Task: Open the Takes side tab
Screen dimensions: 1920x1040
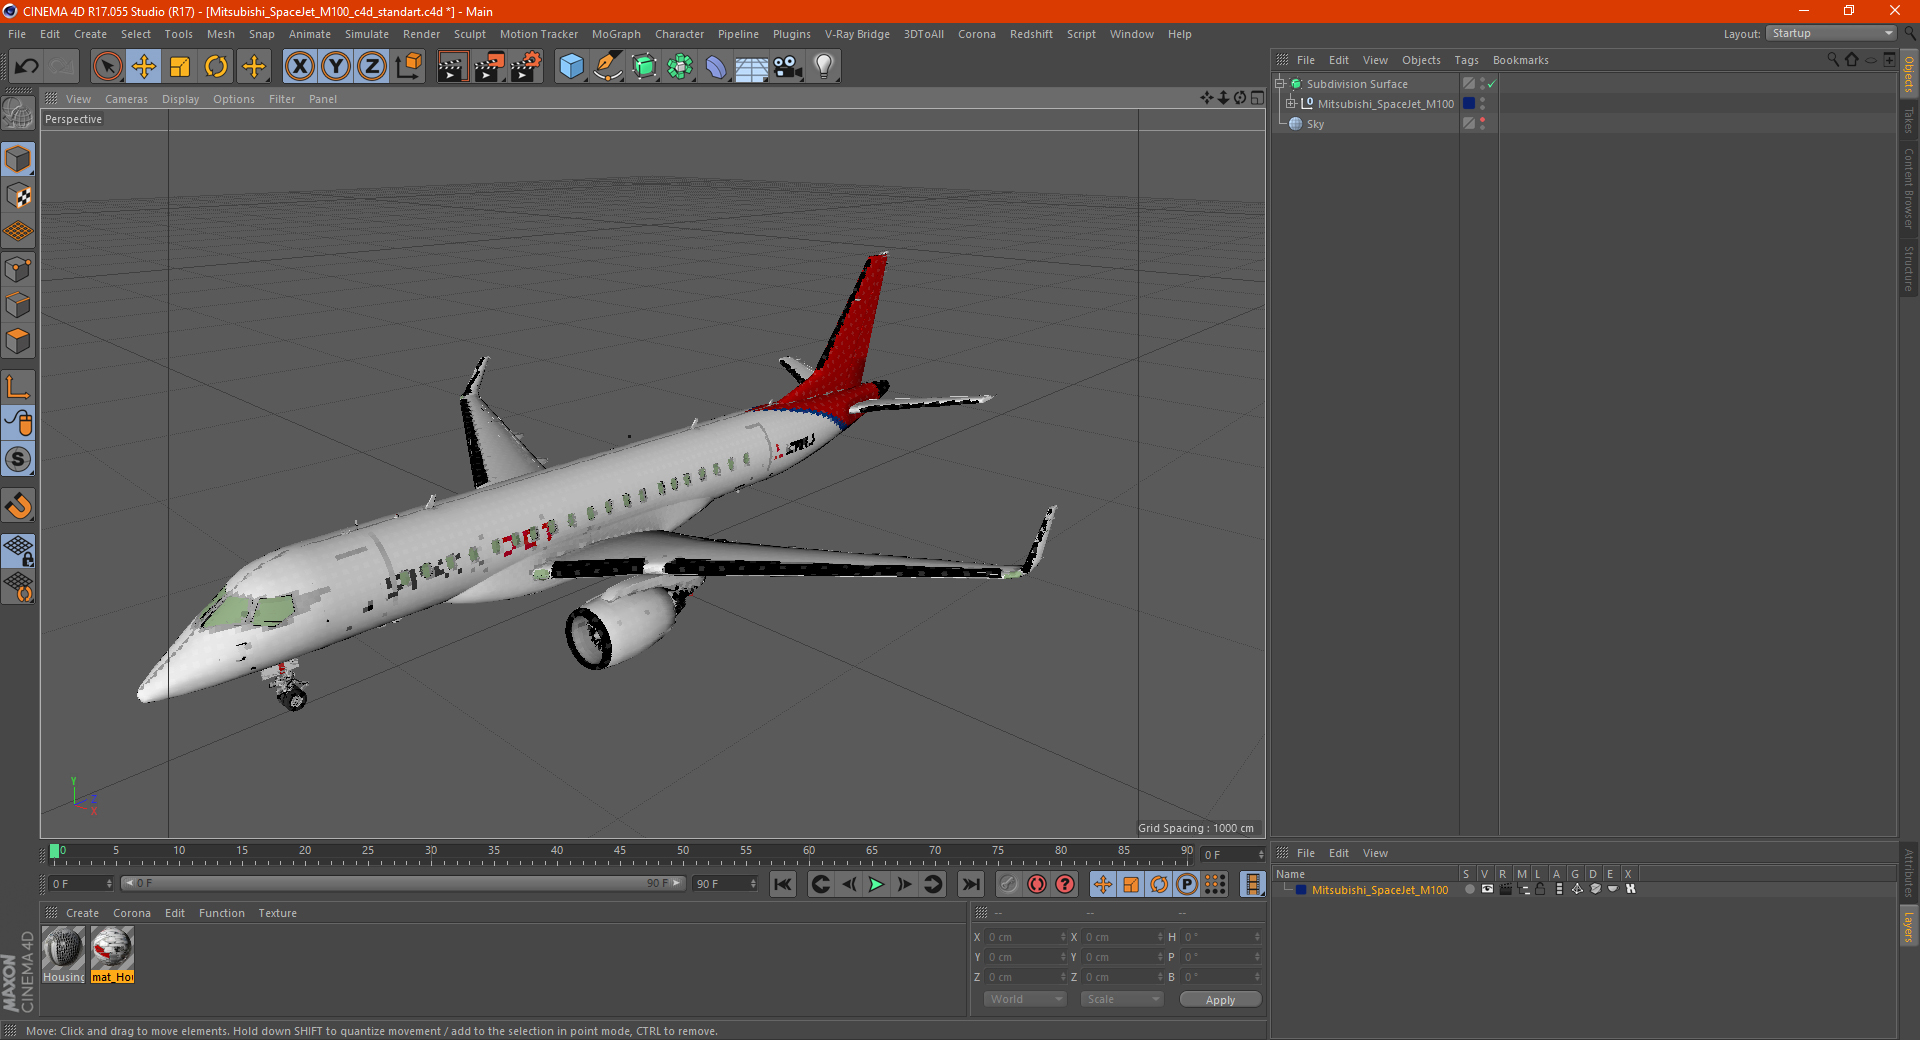Action: pyautogui.click(x=1909, y=121)
